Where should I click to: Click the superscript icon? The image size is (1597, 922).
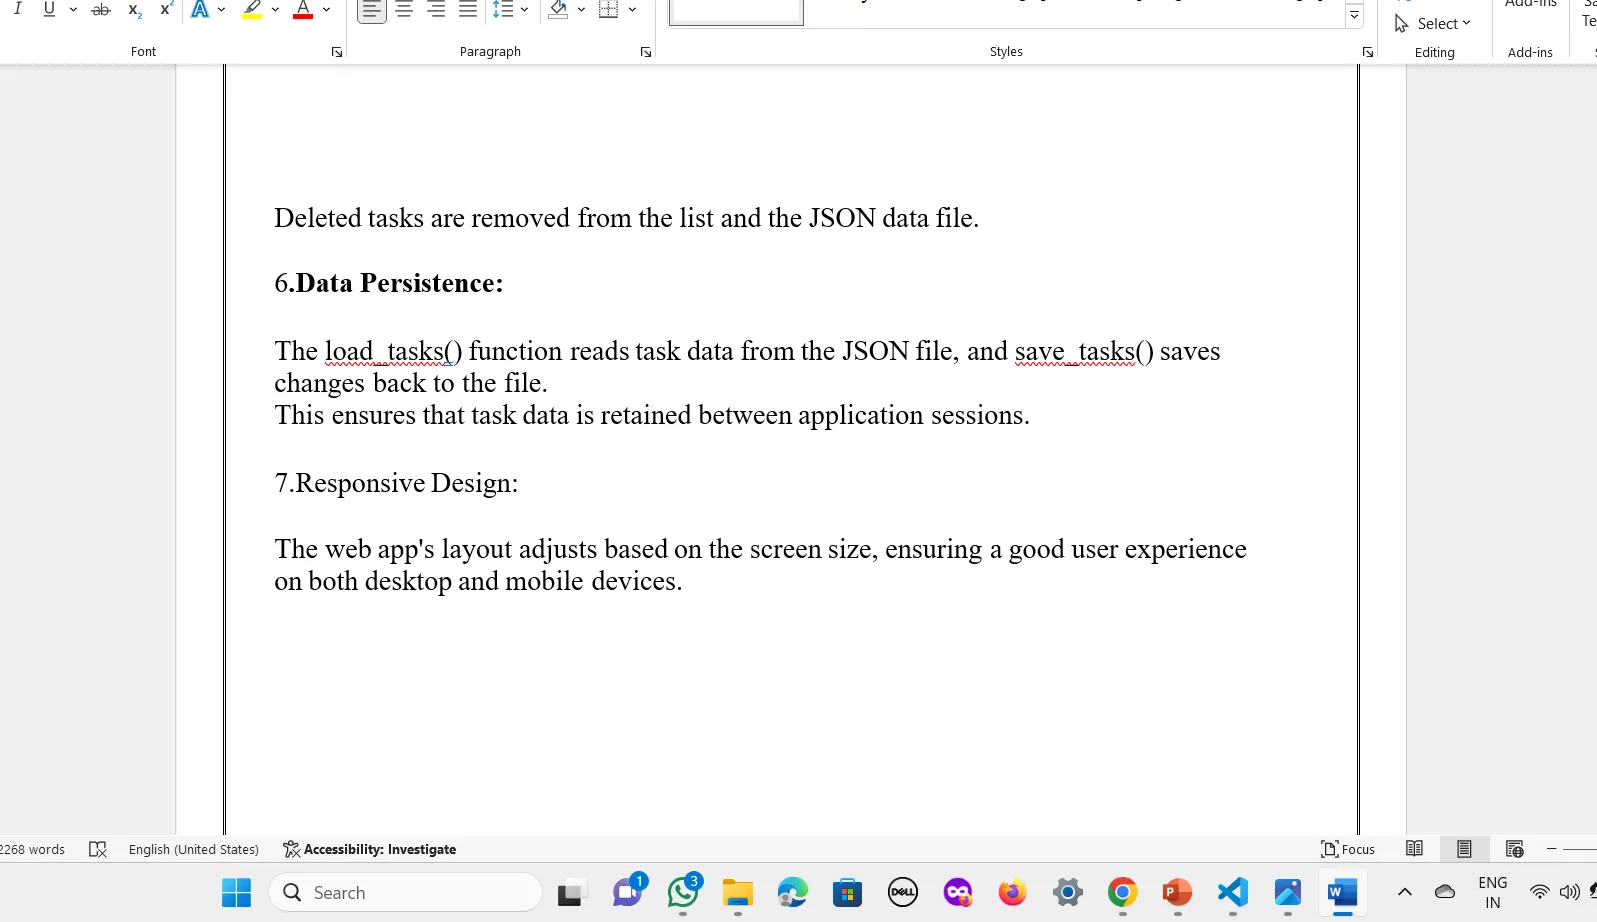(166, 9)
